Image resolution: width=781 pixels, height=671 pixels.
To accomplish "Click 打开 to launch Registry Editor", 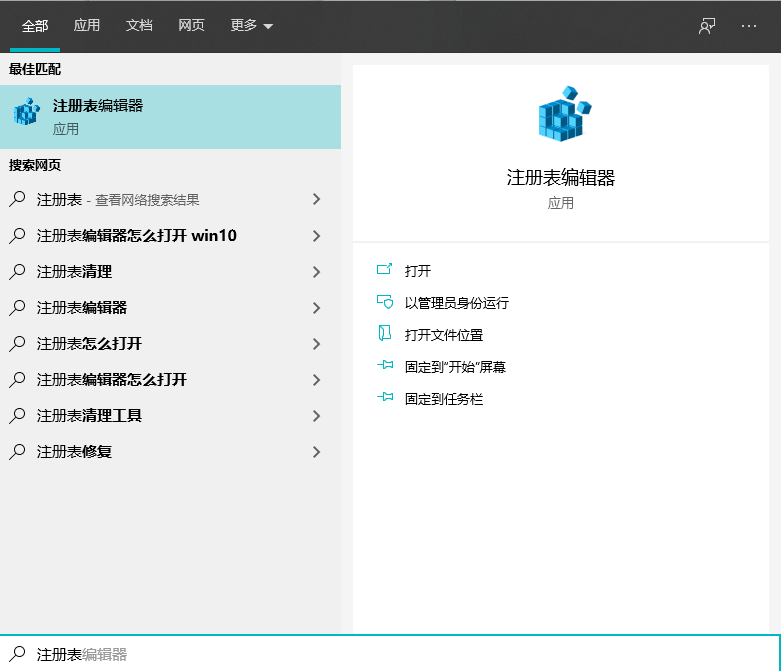I will [417, 270].
